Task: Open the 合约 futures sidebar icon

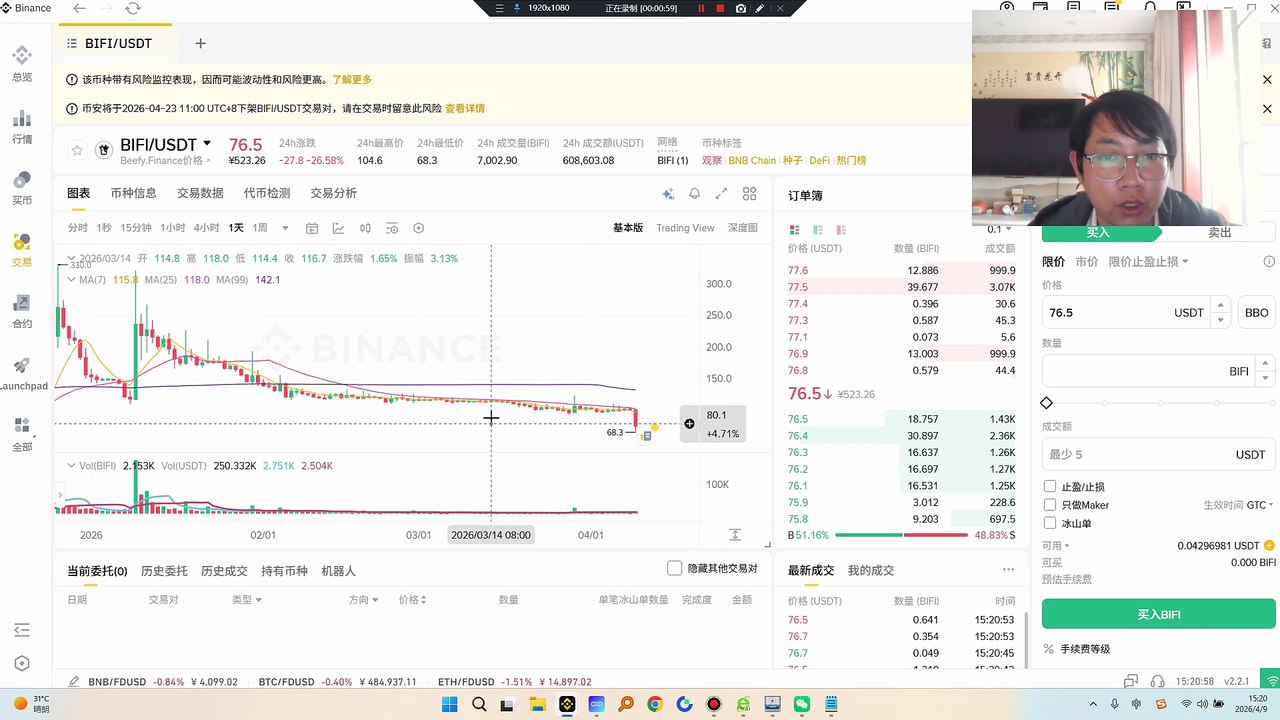Action: click(22, 311)
